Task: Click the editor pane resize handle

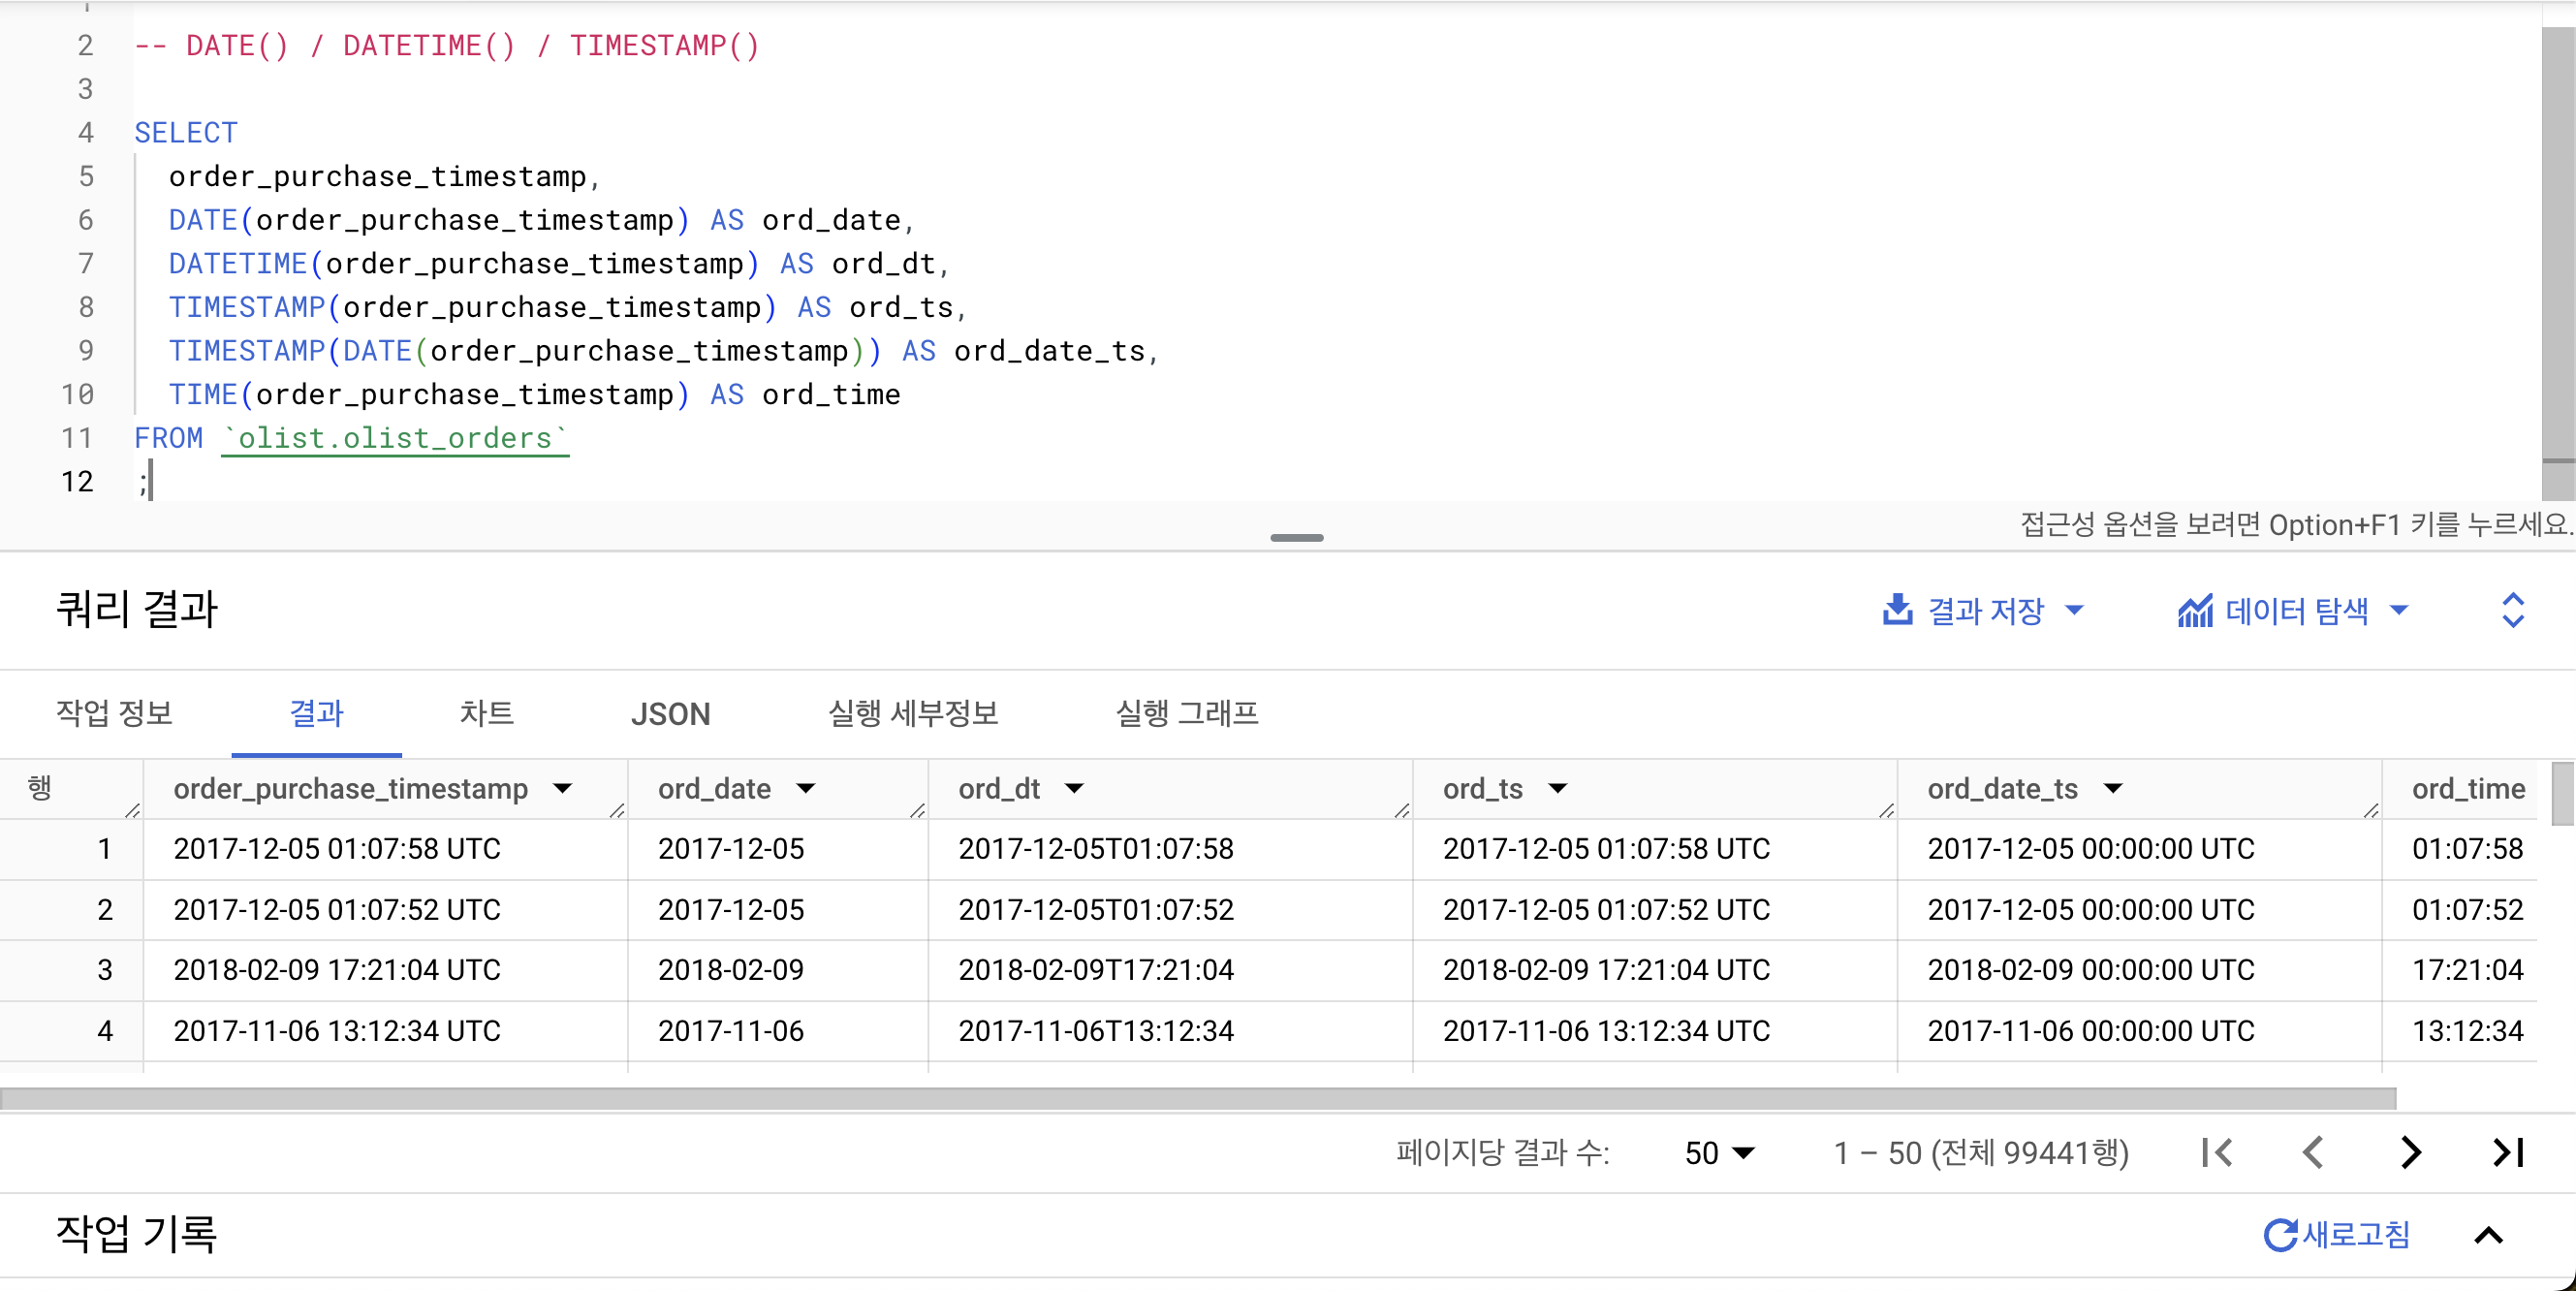Action: click(1296, 538)
